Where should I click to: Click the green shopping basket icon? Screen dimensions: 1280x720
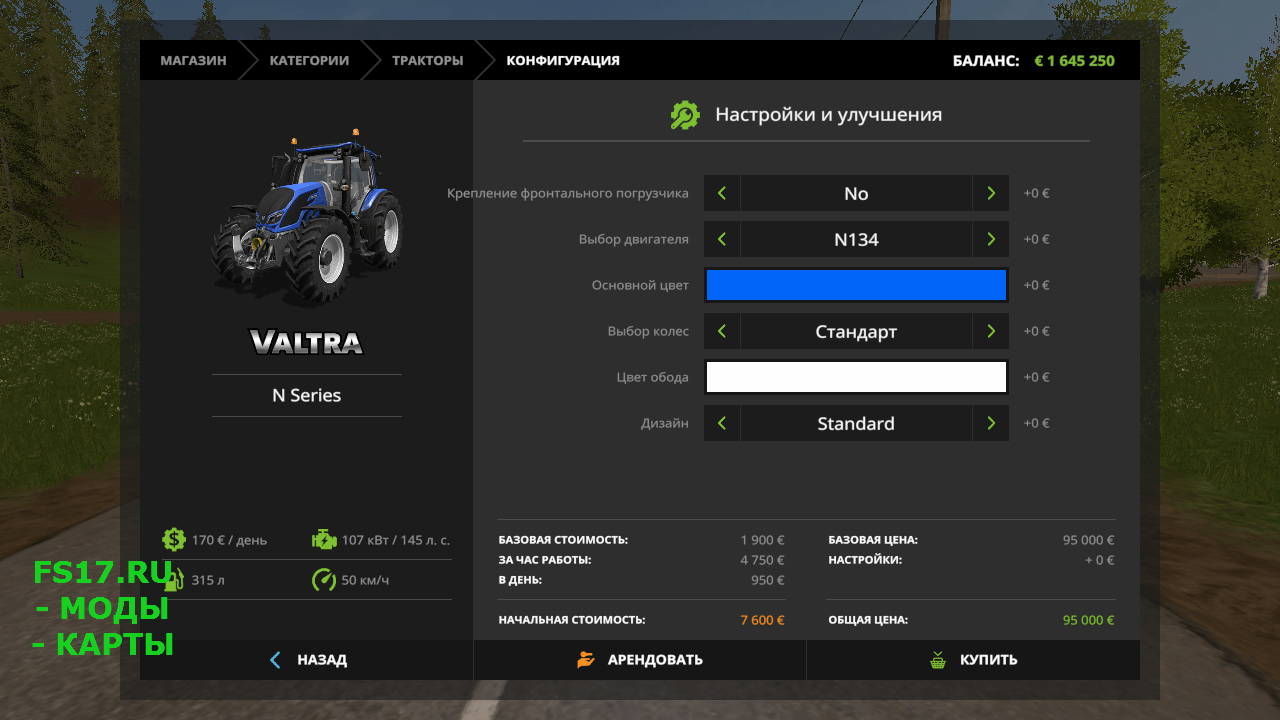click(938, 660)
